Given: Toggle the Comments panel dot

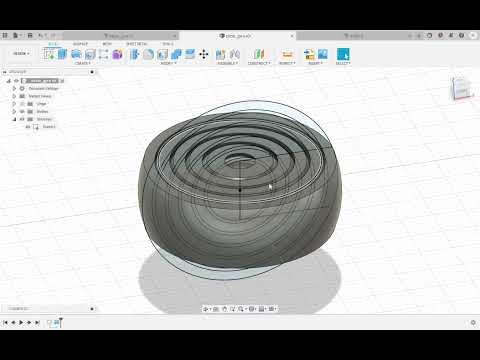Looking at the screenshot, I should point(92,309).
